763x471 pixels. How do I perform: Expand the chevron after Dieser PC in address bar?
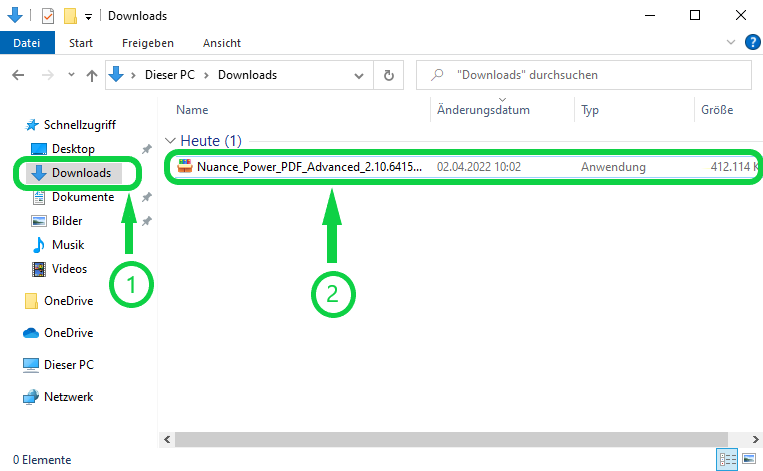tap(206, 75)
